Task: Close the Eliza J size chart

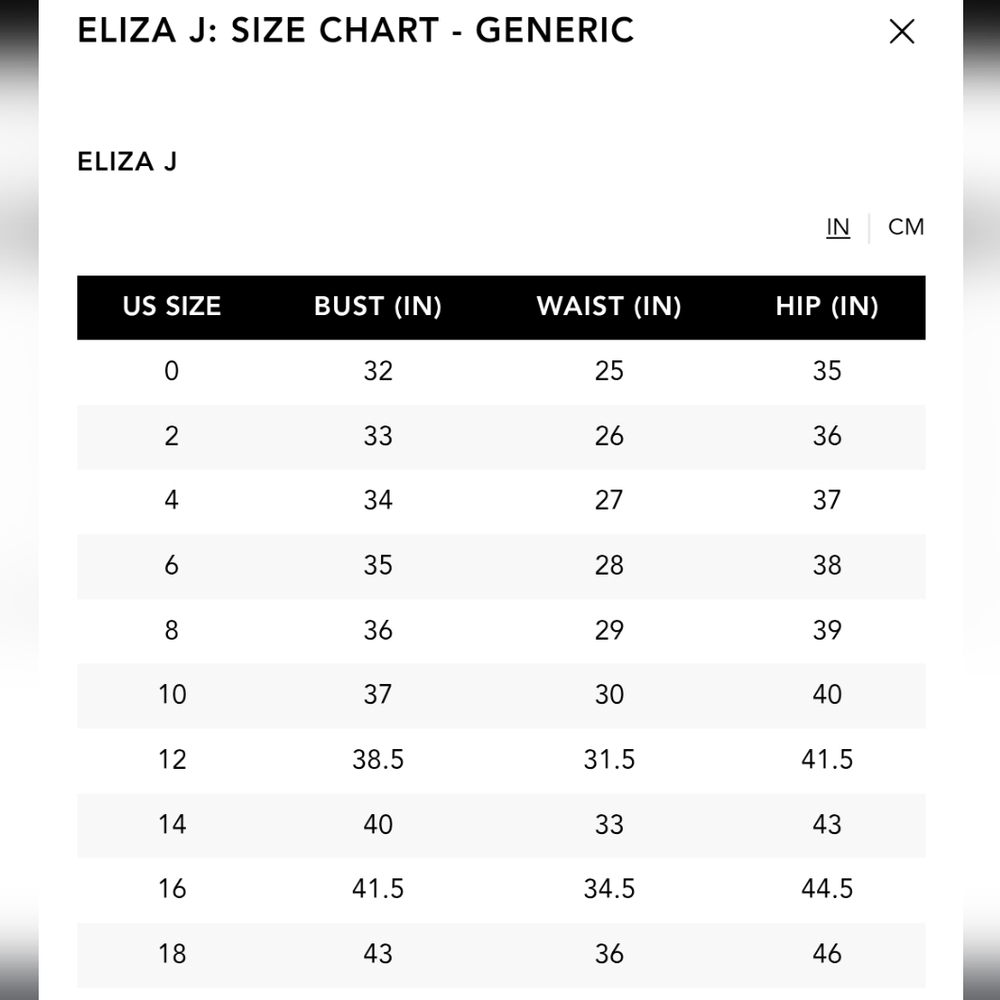Action: [x=902, y=32]
